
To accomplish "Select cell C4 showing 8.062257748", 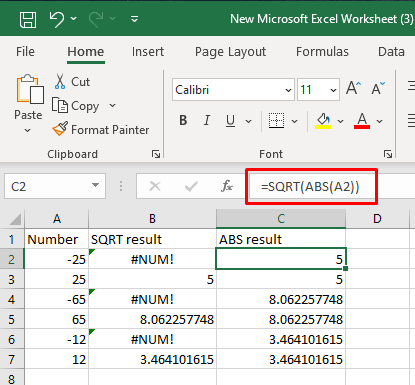I will click(281, 299).
